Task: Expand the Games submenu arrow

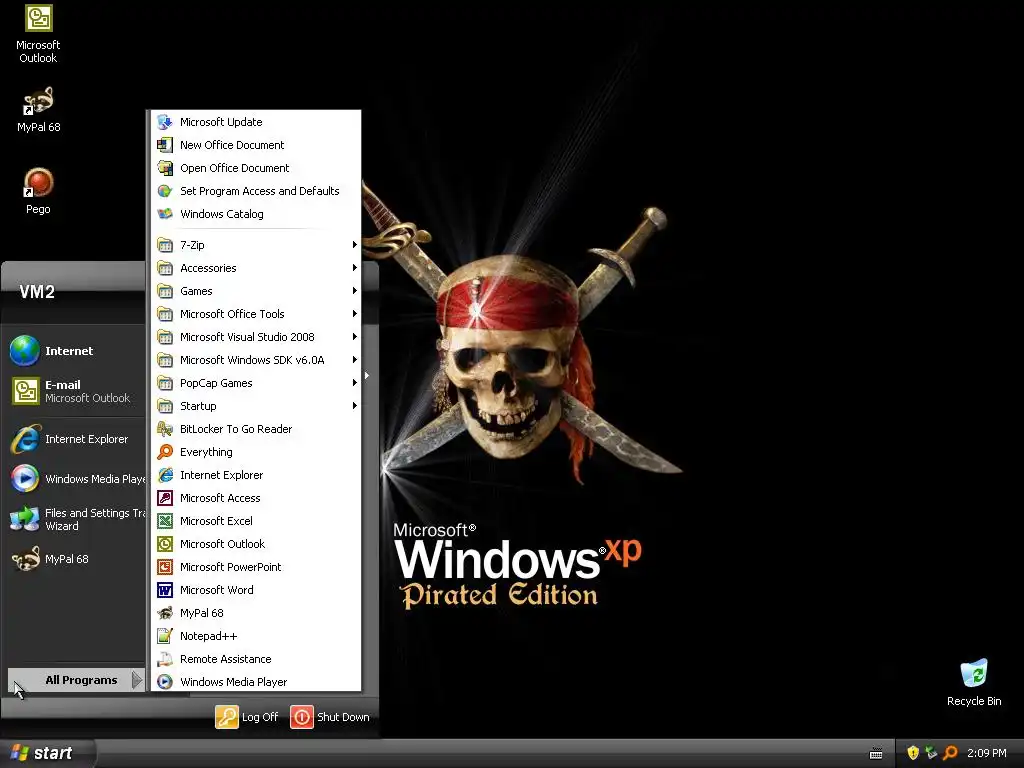Action: tap(355, 291)
